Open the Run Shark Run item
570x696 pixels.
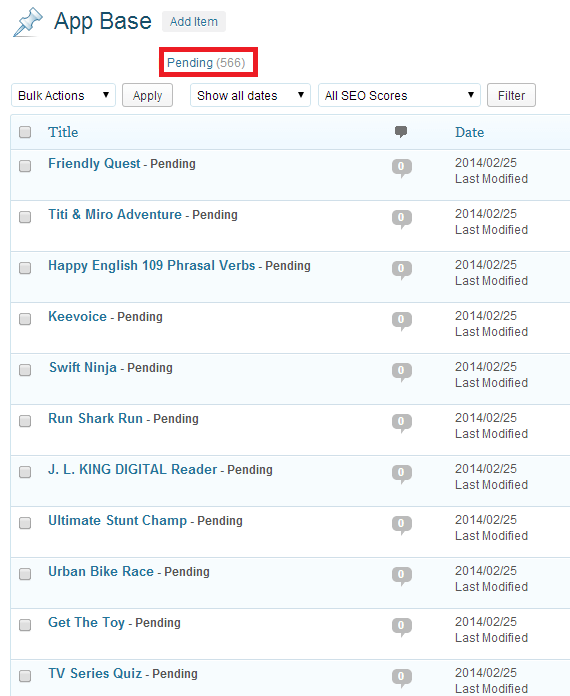coord(95,419)
